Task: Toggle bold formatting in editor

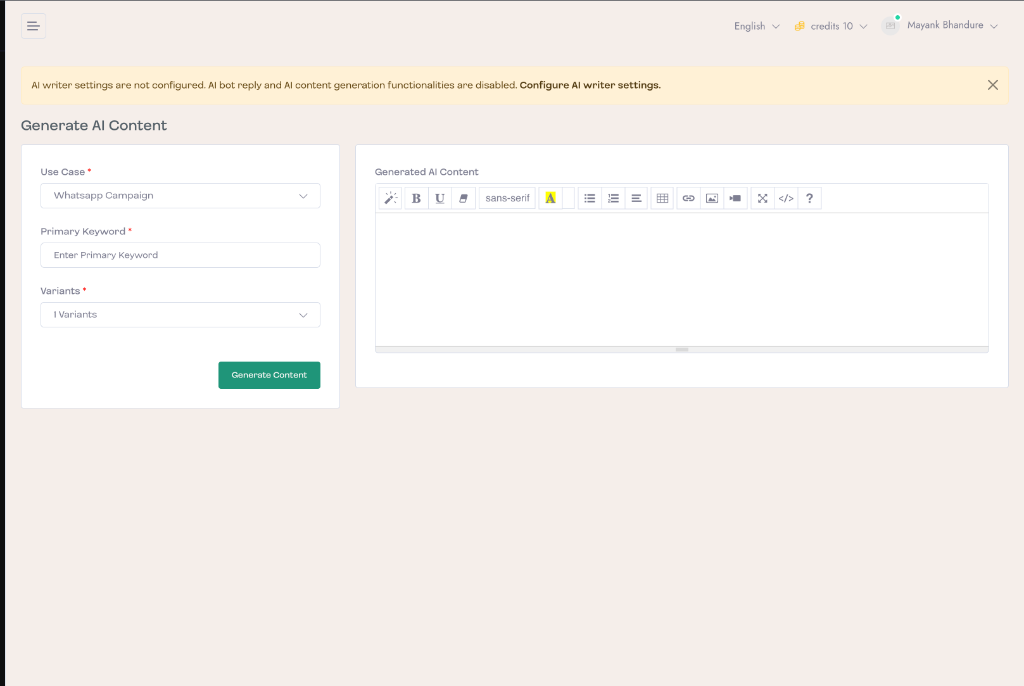Action: [x=416, y=198]
